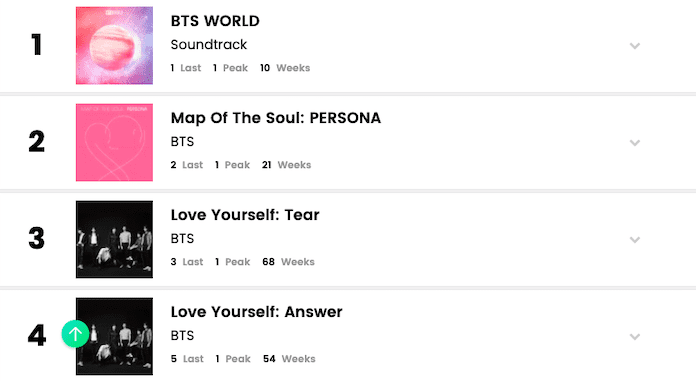Click the green up-arrow trend icon

click(x=75, y=334)
